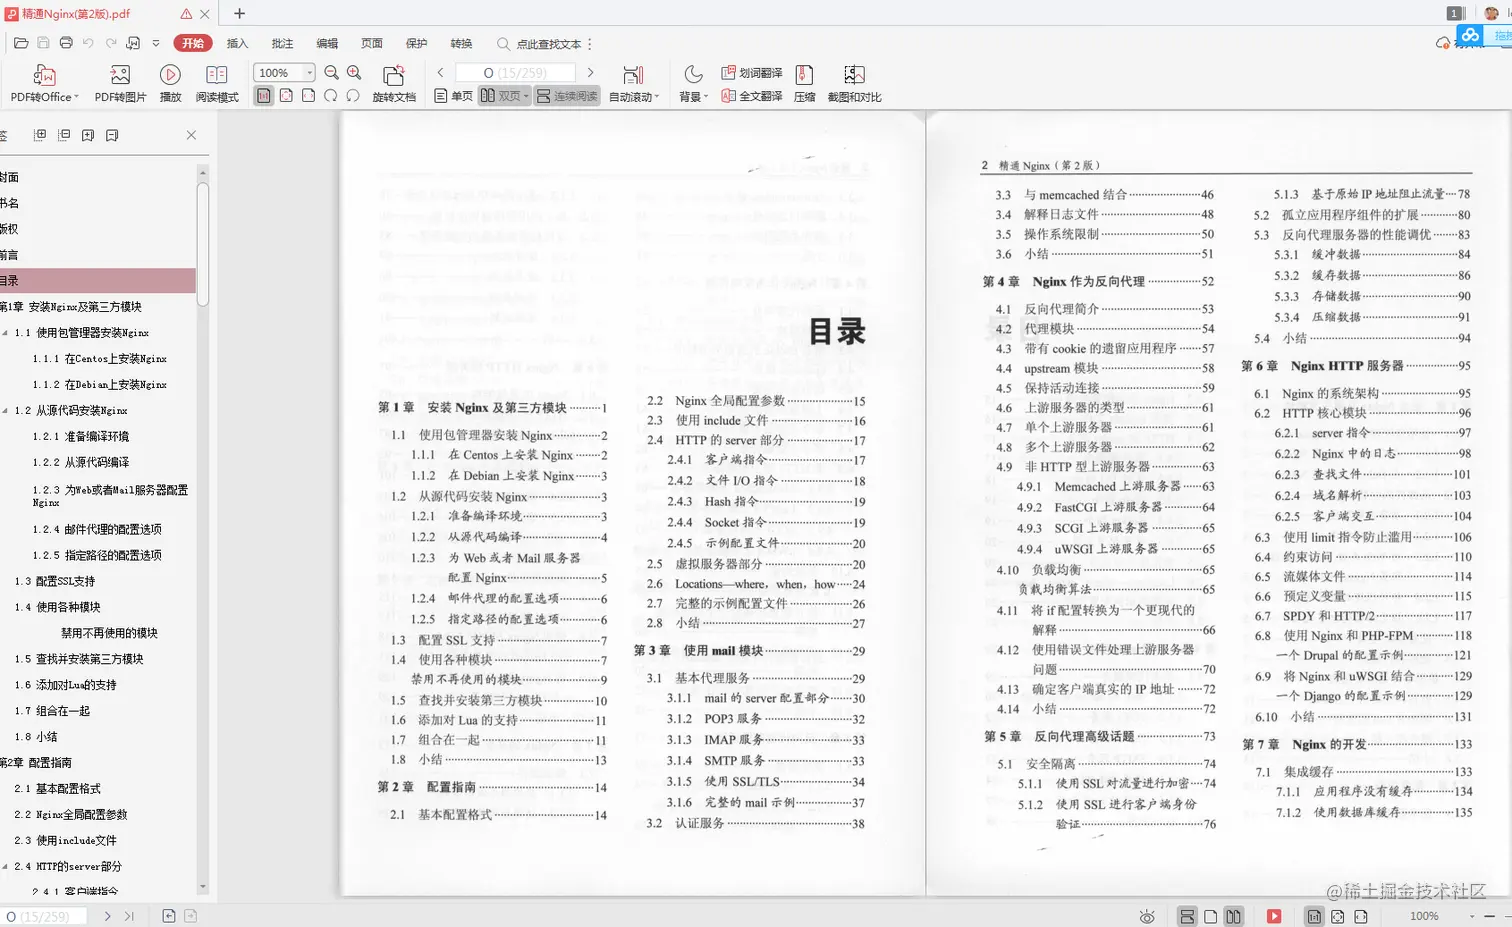Click the page number input field
Screen dimensions: 1512x927
coord(515,72)
